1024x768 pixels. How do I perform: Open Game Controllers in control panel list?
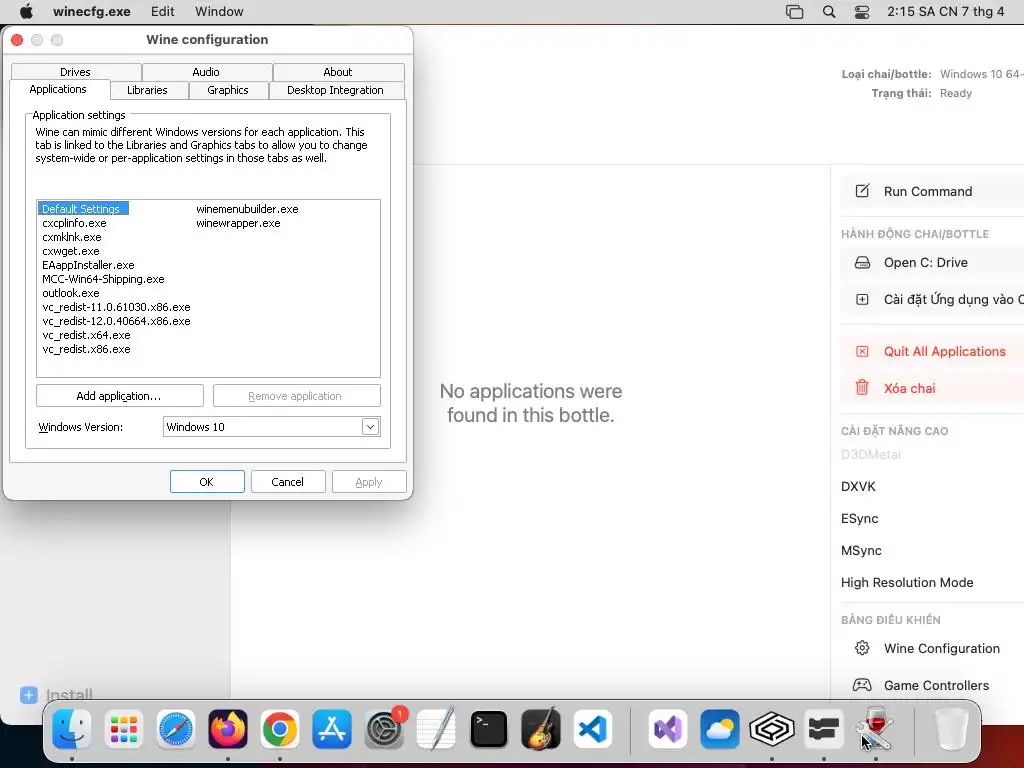click(936, 685)
